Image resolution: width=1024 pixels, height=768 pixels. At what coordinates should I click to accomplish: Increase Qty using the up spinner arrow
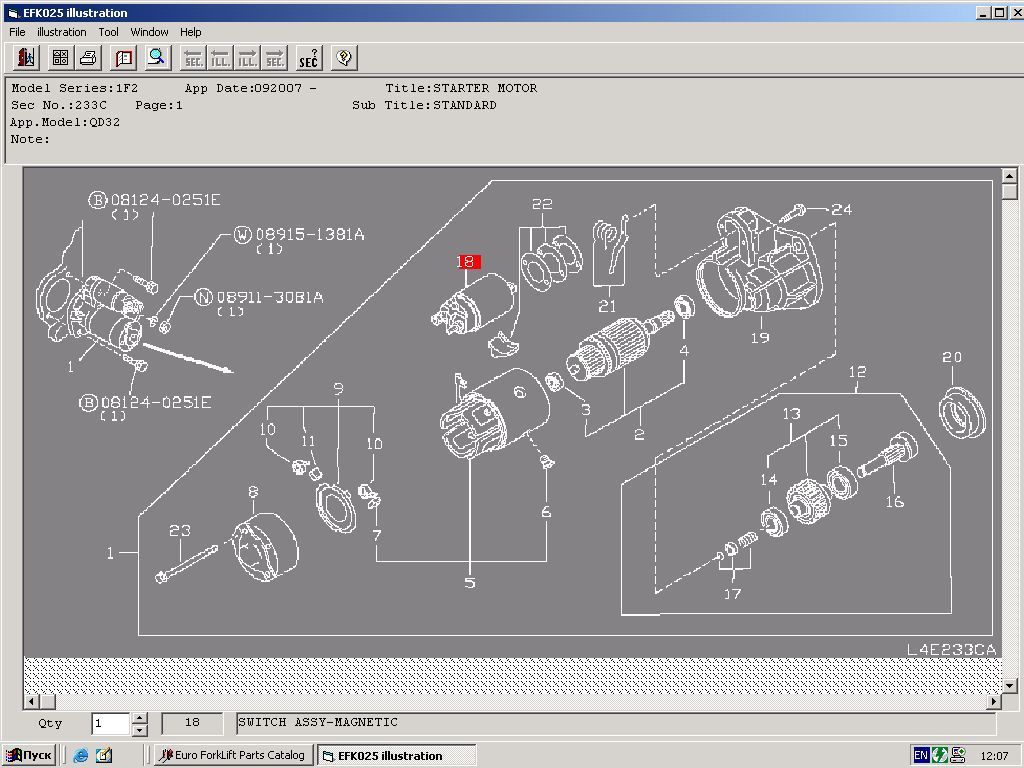click(x=139, y=718)
